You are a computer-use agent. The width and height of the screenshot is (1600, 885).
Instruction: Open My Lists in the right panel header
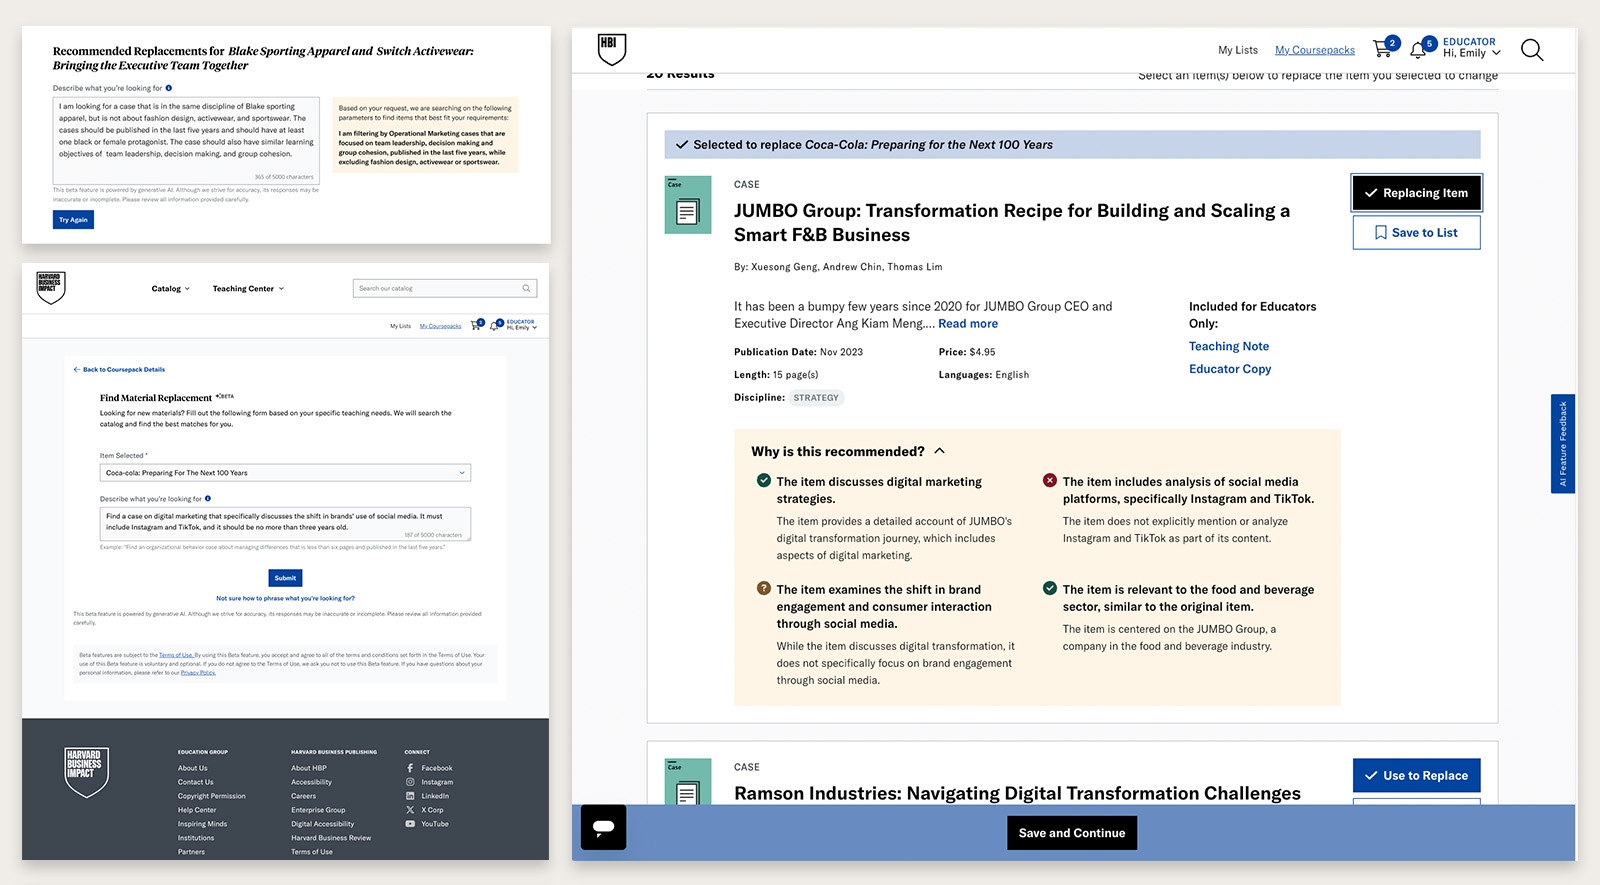coord(1238,50)
